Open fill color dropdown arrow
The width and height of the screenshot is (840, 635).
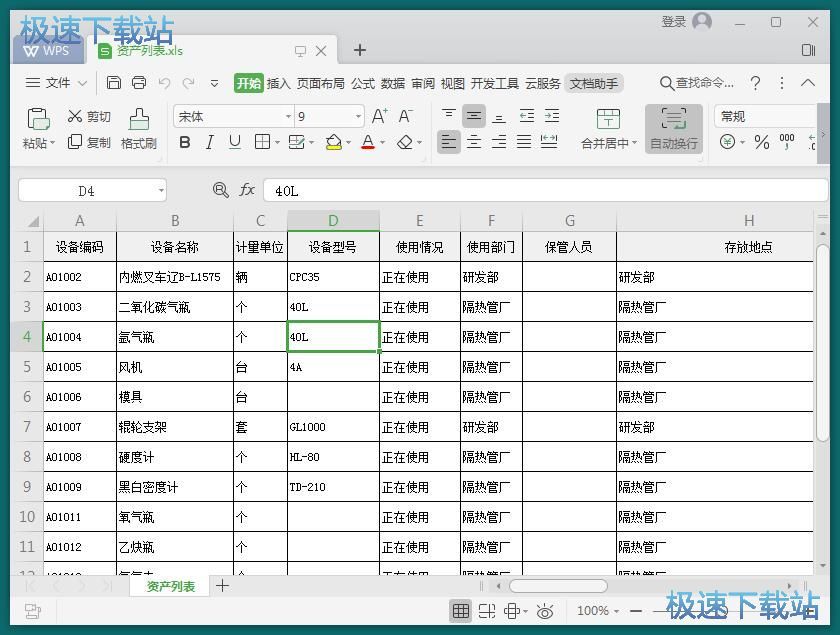pyautogui.click(x=348, y=143)
